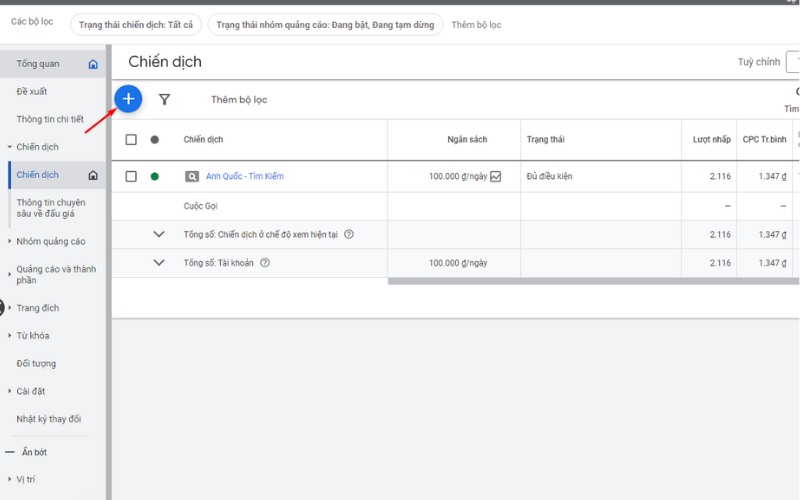Click the Trạng thái chiến dịch: Tất cả filter chip
The width and height of the screenshot is (800, 500).
click(135, 24)
